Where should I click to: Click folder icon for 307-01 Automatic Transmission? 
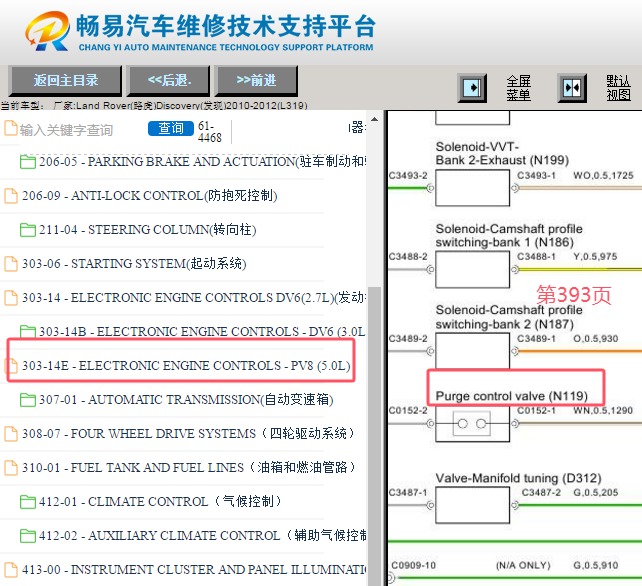pos(27,399)
